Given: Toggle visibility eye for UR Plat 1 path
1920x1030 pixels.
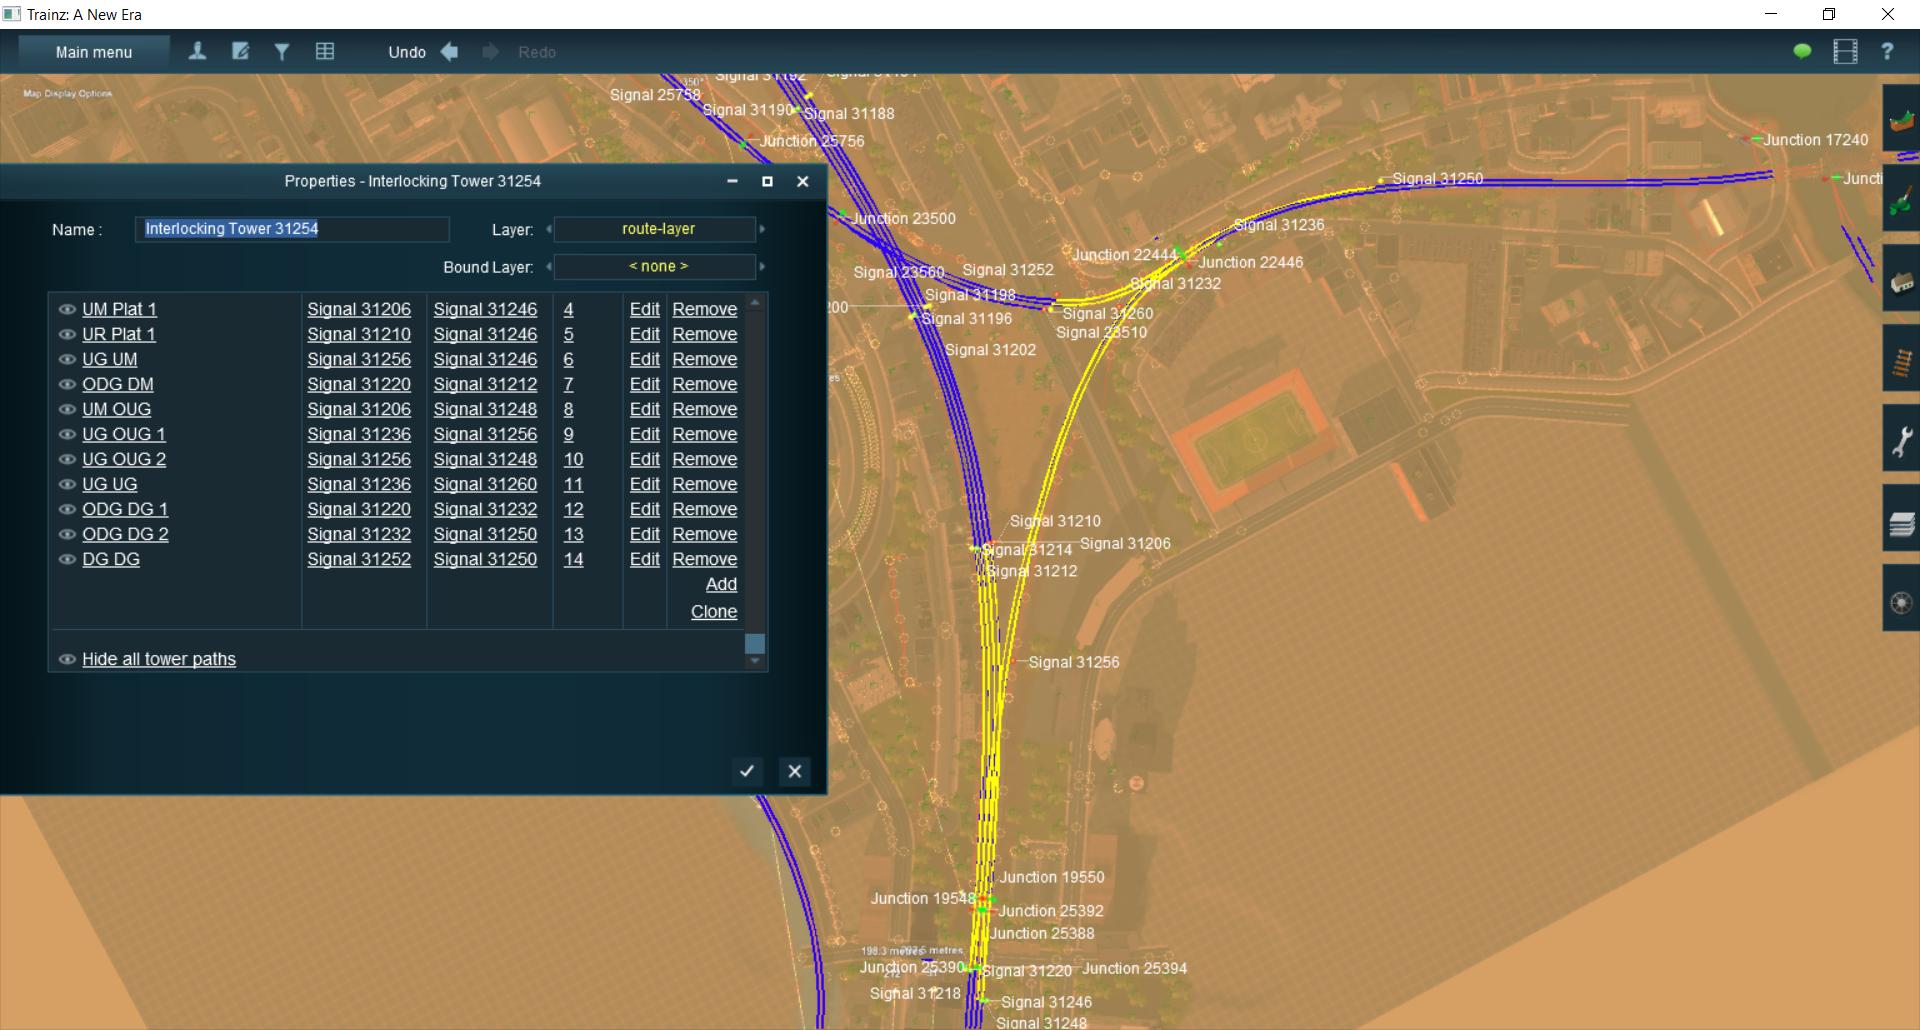Looking at the screenshot, I should click(67, 335).
